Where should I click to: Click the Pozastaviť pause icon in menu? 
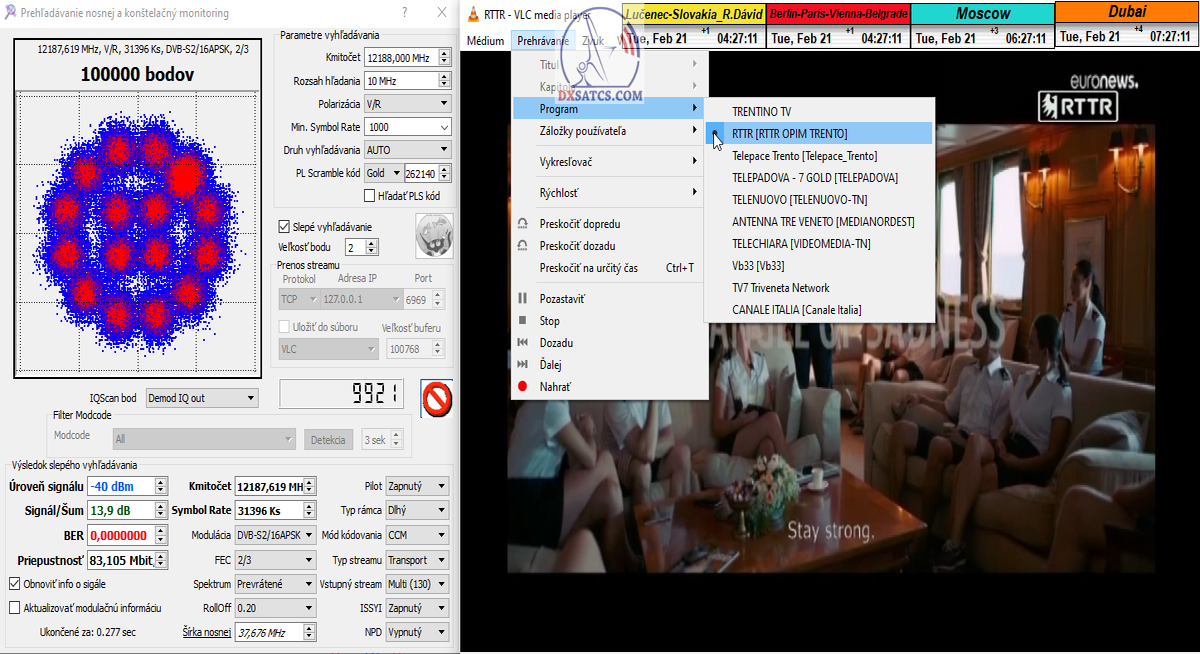(x=522, y=299)
